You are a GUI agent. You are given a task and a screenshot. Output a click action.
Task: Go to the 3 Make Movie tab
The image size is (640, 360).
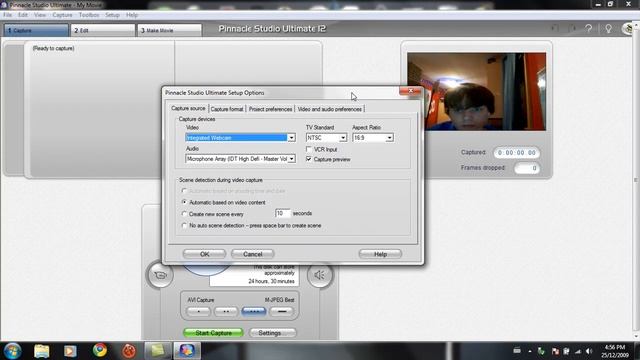pyautogui.click(x=169, y=30)
